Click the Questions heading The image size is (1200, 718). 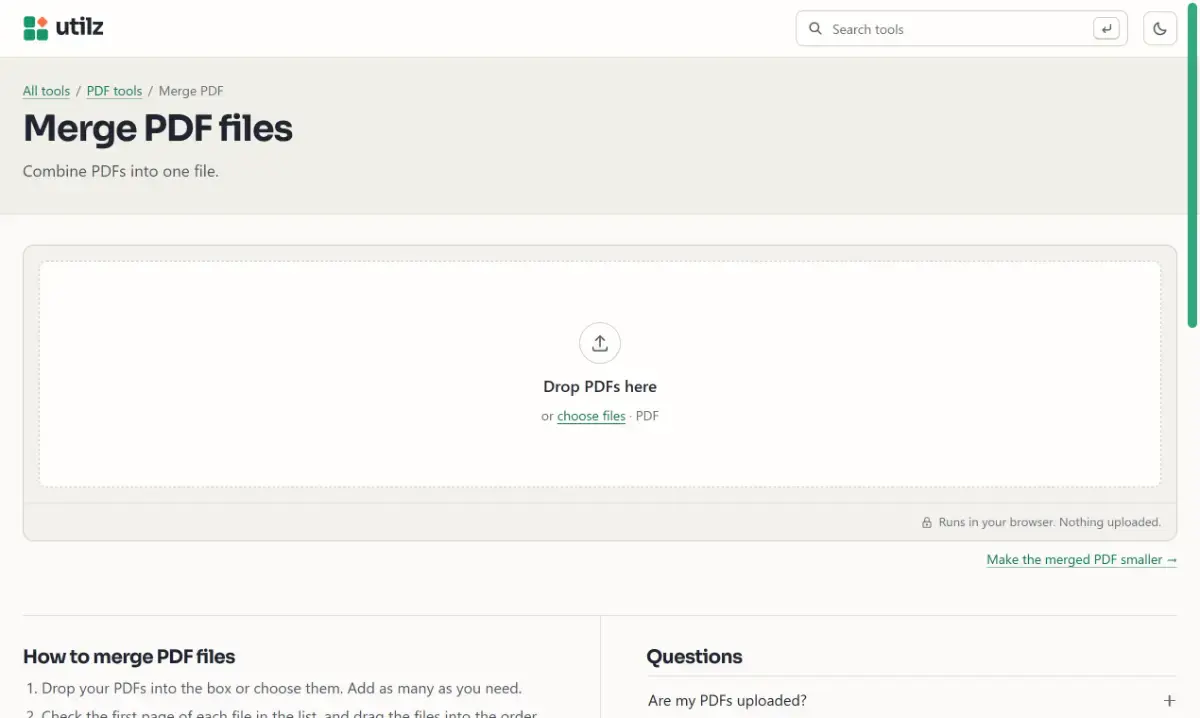[694, 657]
